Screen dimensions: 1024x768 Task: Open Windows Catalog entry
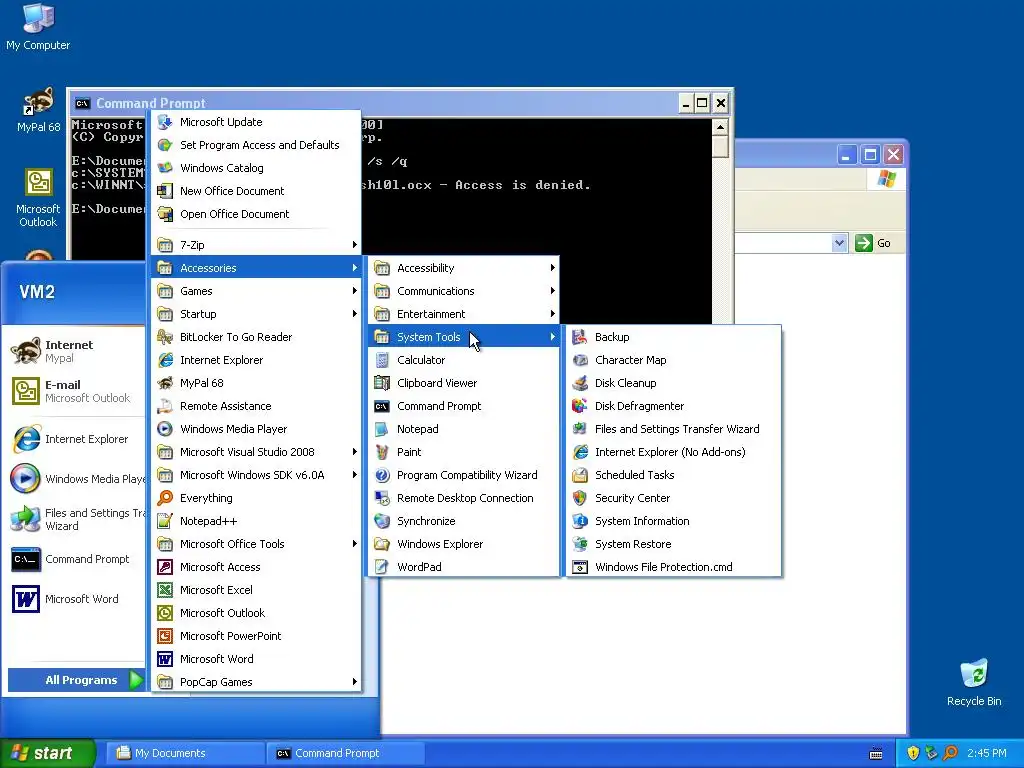256,168
